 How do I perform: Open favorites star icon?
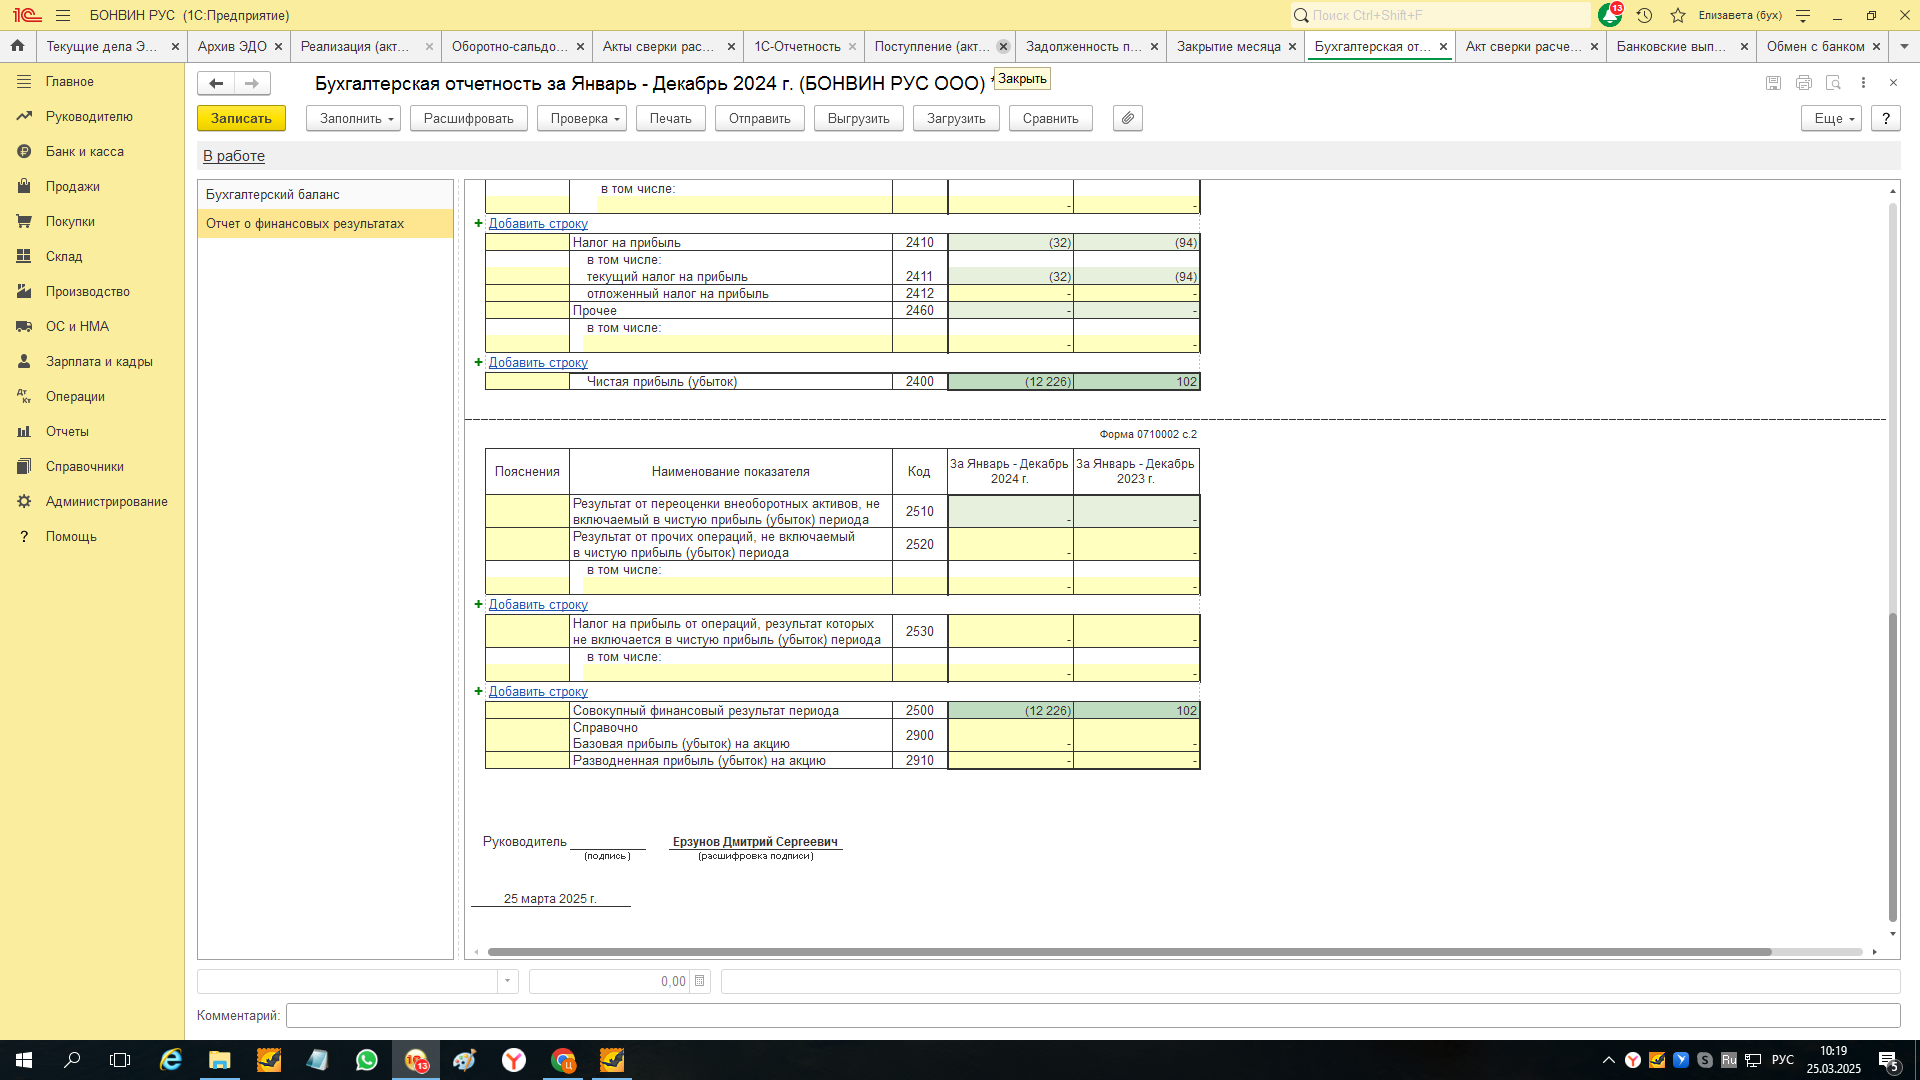(x=1678, y=15)
